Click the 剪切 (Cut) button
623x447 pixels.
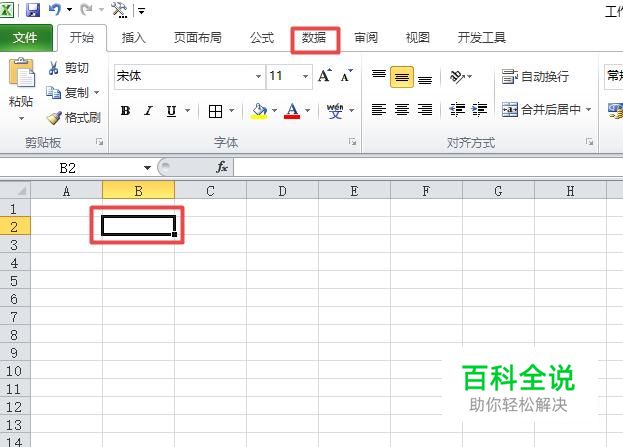pyautogui.click(x=68, y=68)
